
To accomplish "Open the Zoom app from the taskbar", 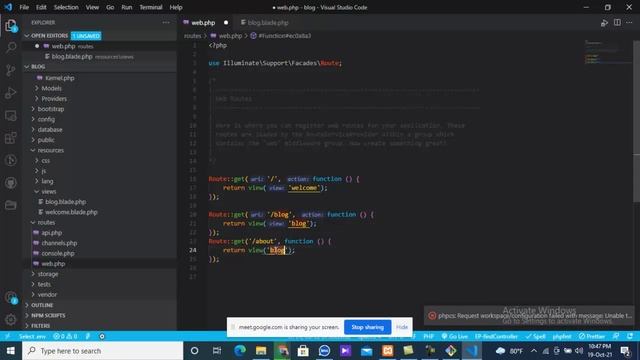I will click(x=324, y=351).
